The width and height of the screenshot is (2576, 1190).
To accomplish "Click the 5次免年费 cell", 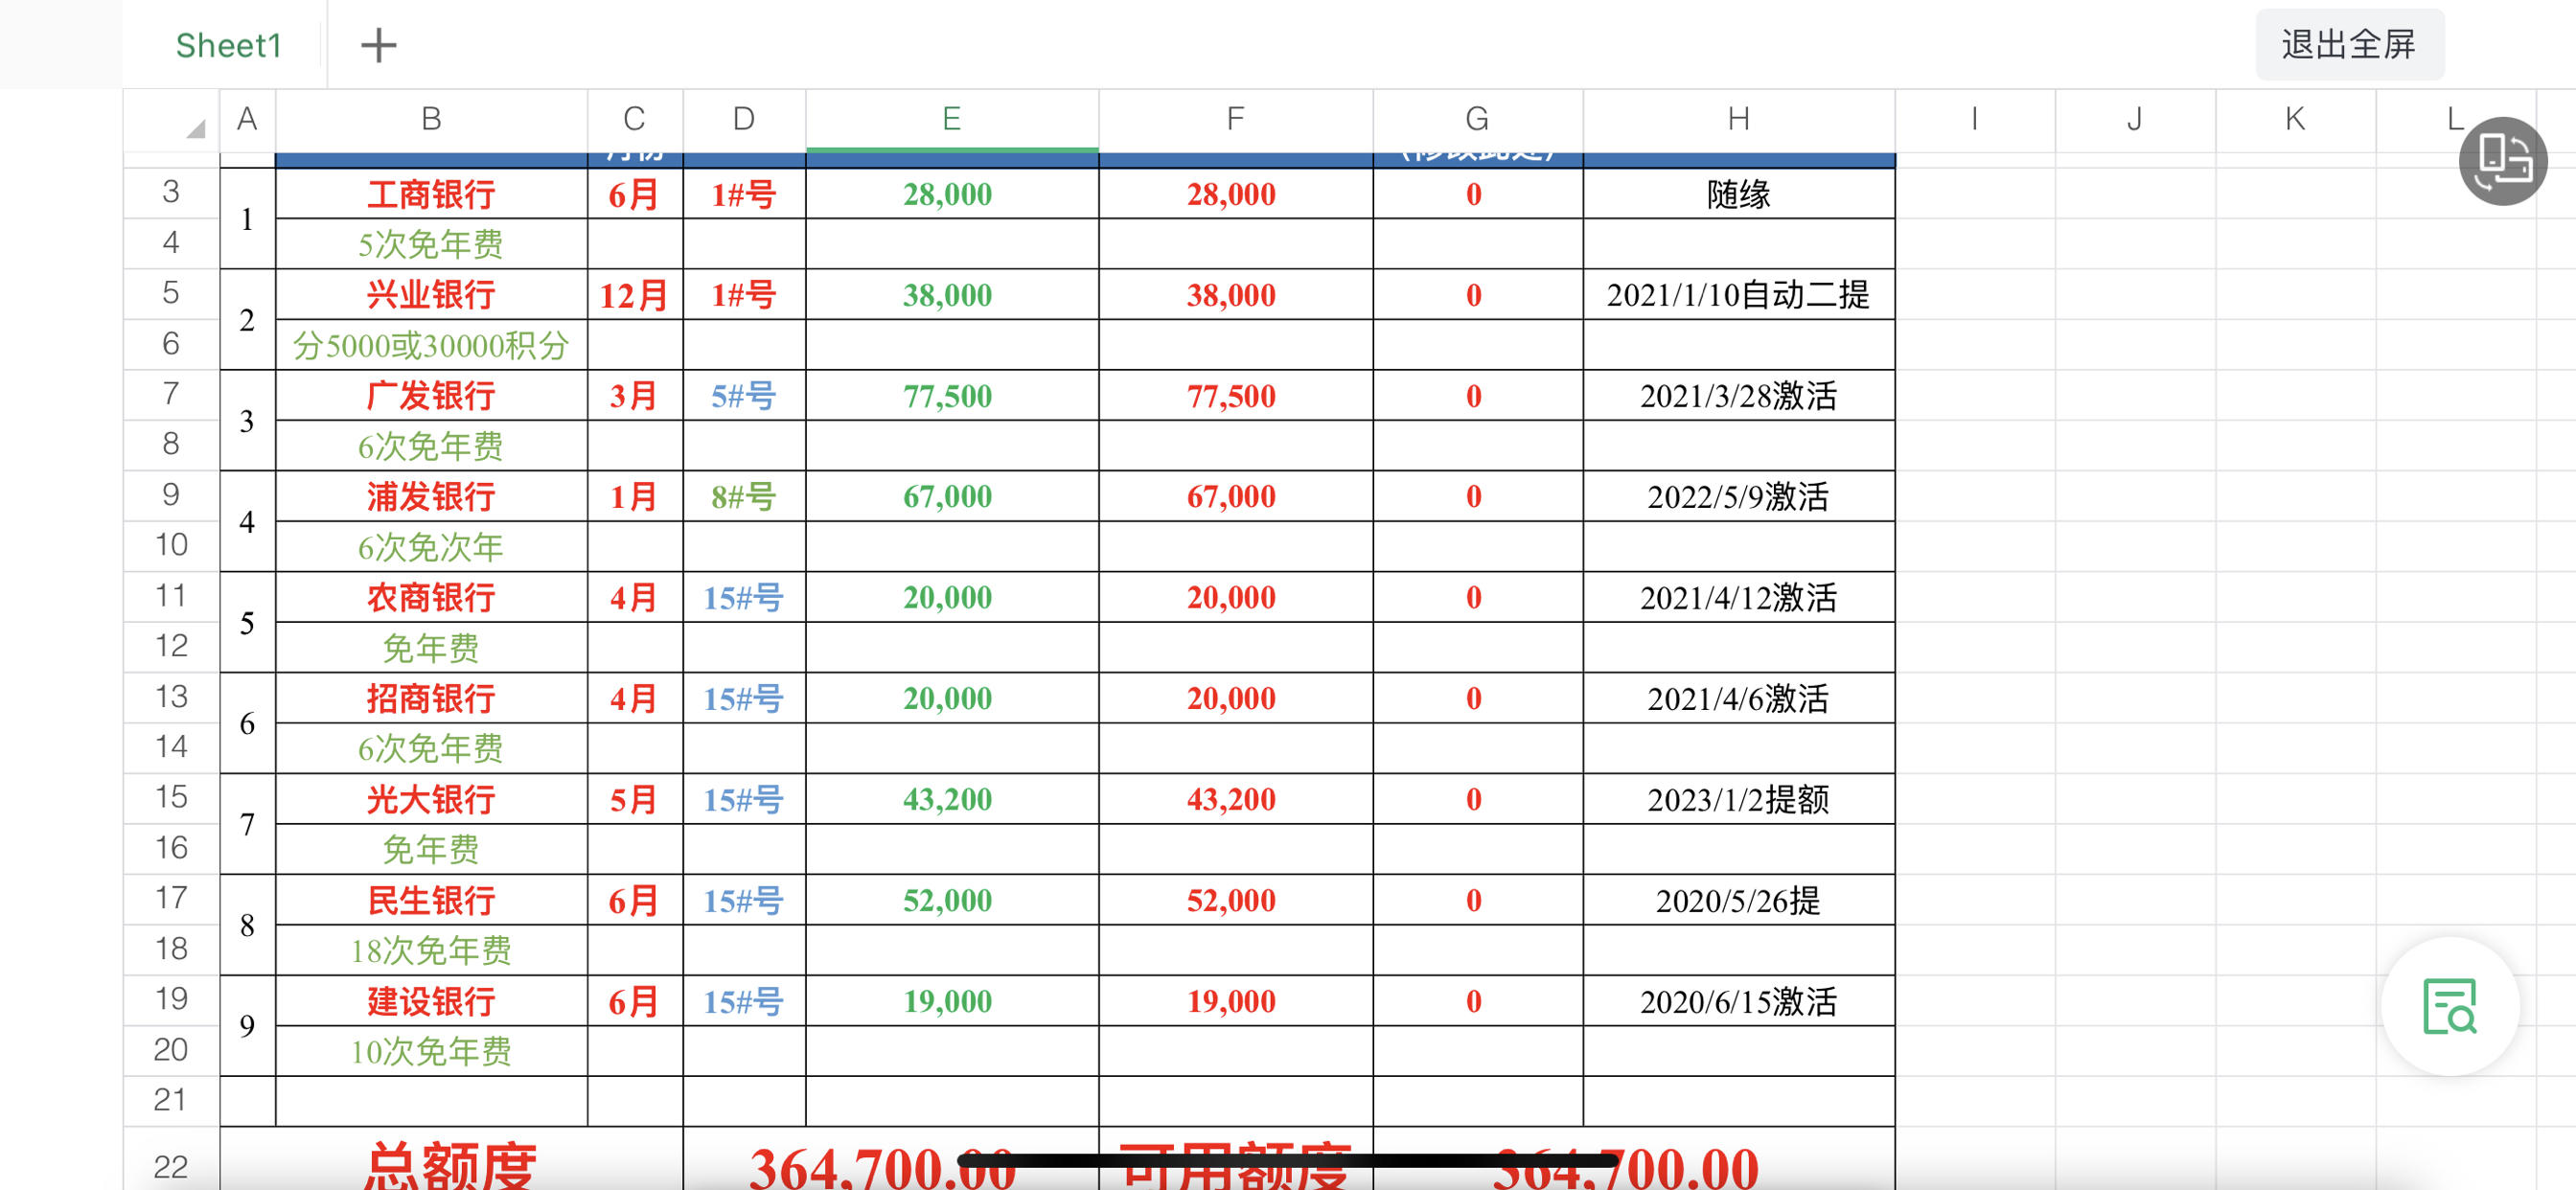I will [431, 244].
